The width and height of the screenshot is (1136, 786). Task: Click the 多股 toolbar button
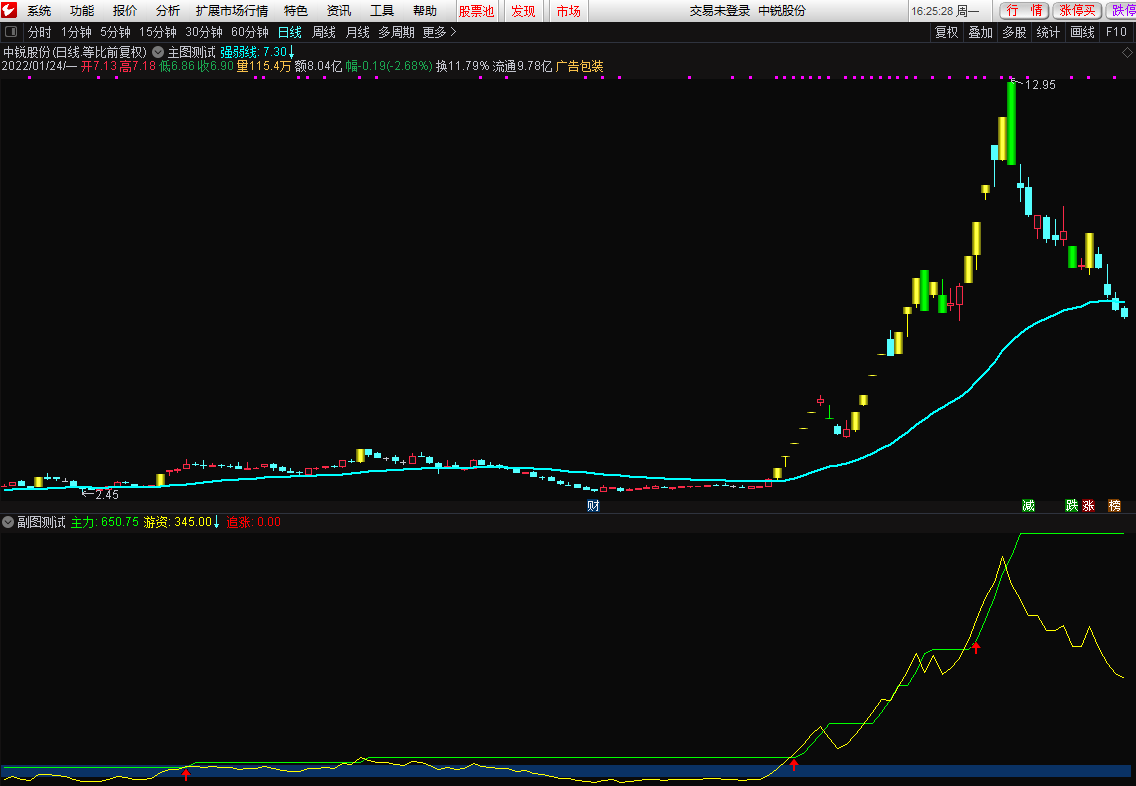(x=1014, y=32)
